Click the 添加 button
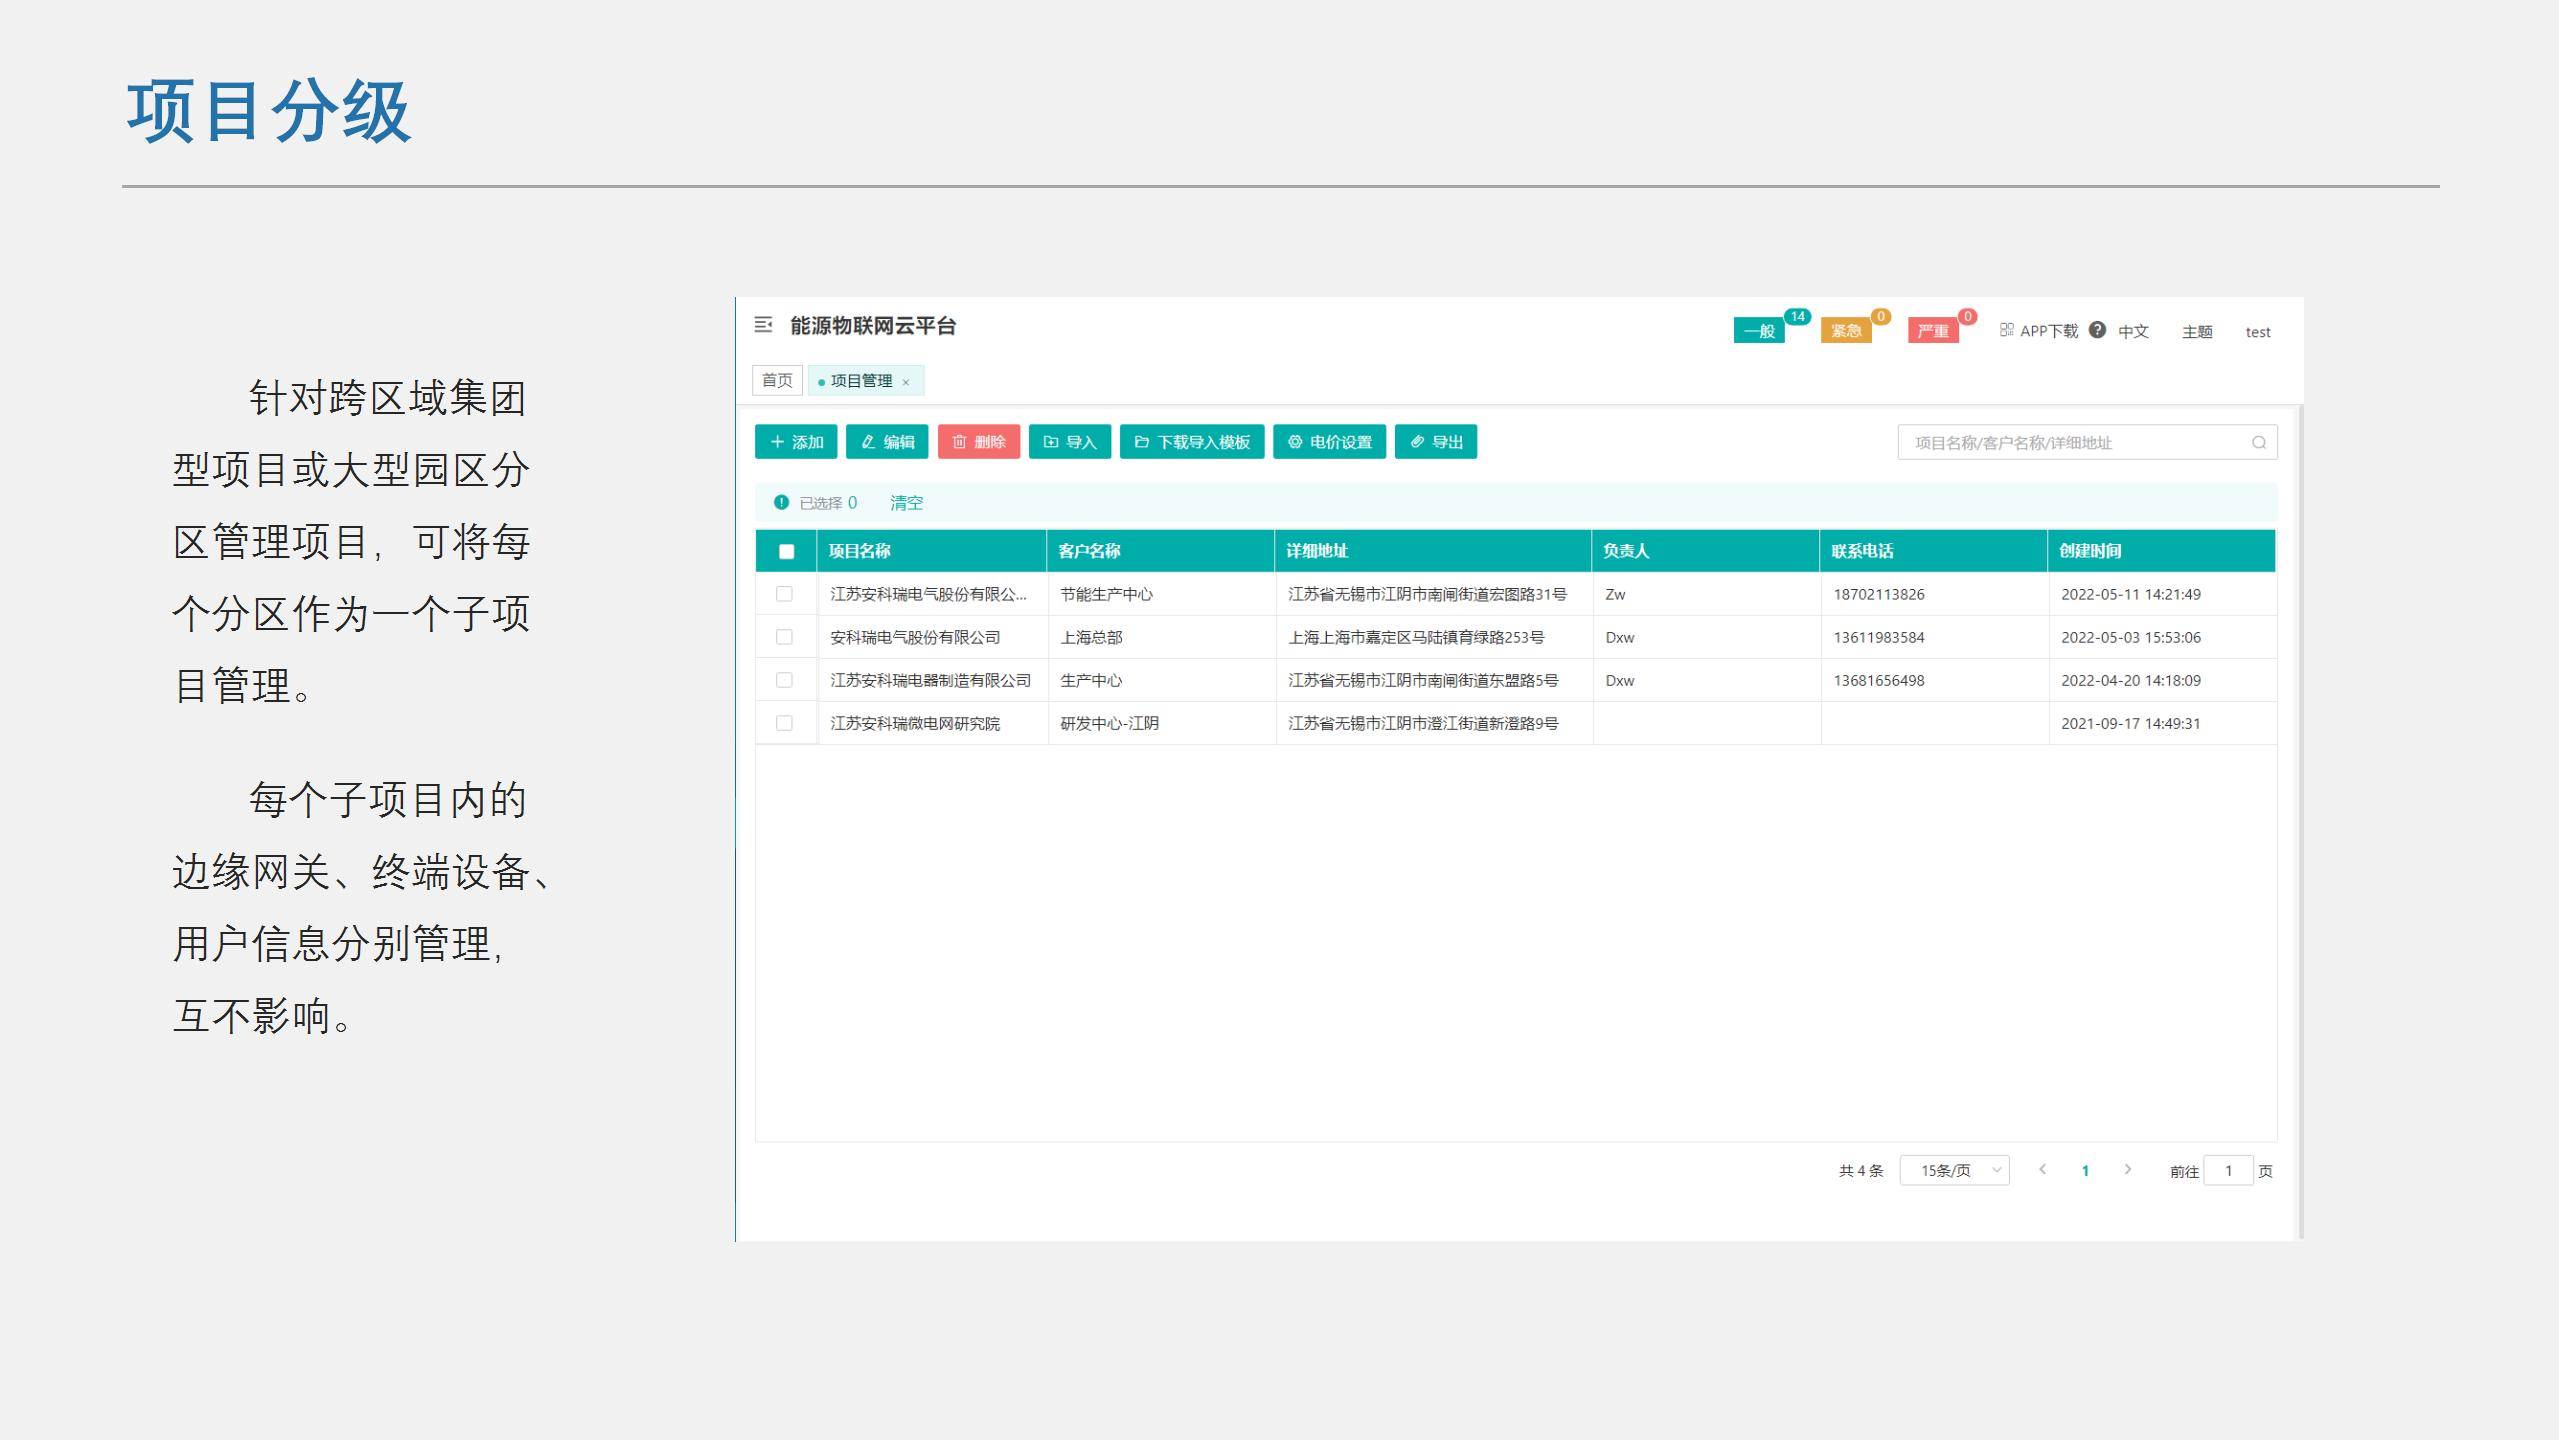The height and width of the screenshot is (1440, 2559). (796, 442)
